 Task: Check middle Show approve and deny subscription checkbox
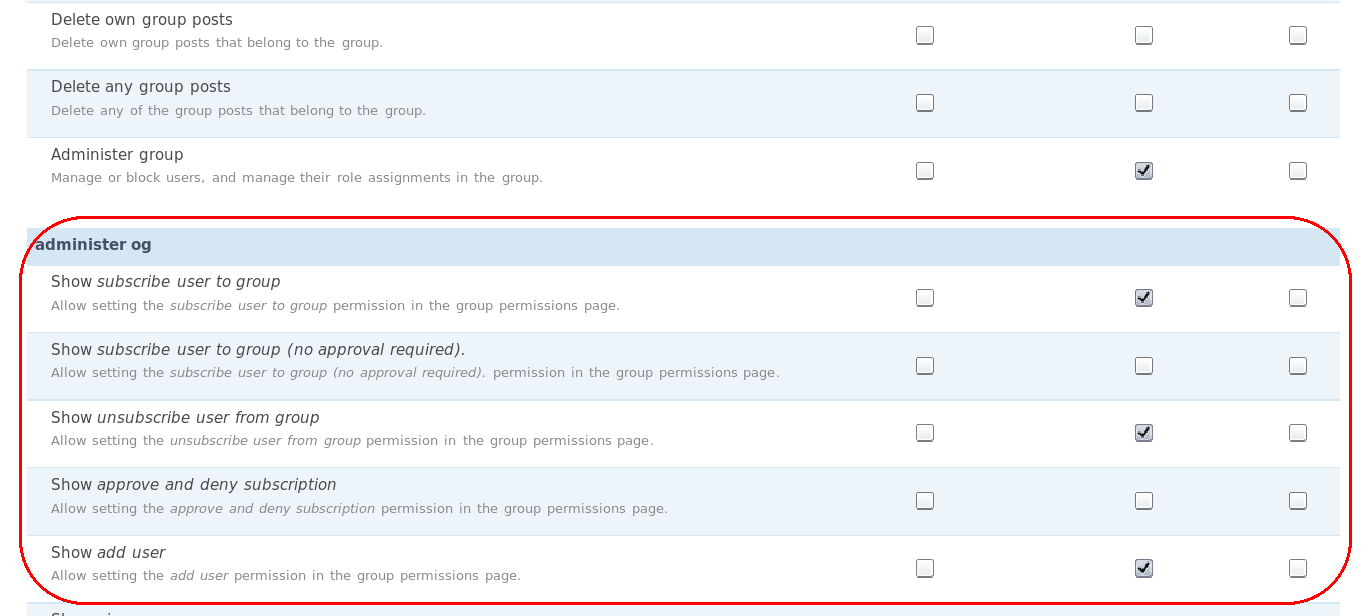click(1143, 500)
